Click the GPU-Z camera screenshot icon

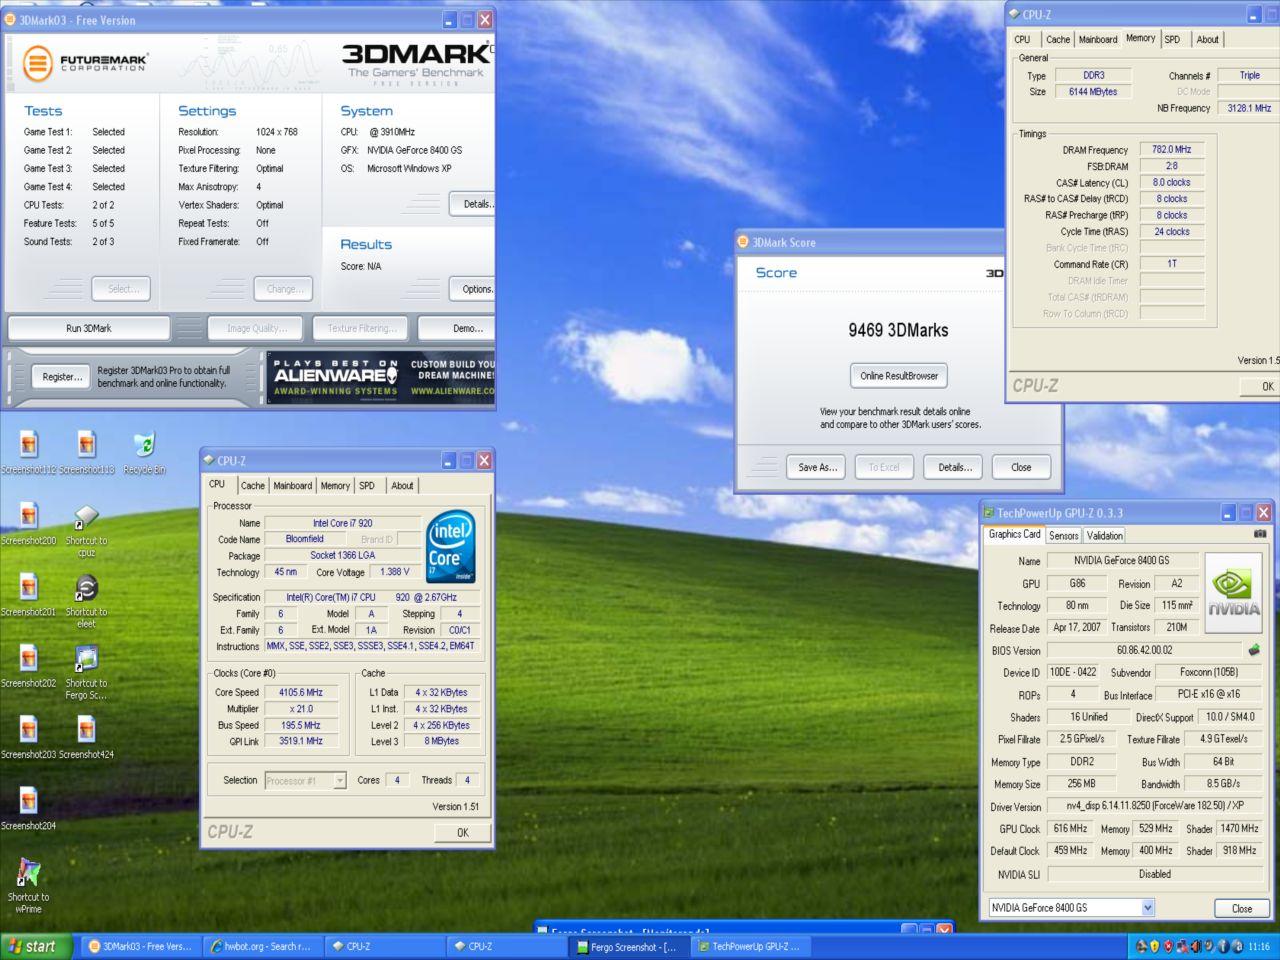click(1260, 534)
